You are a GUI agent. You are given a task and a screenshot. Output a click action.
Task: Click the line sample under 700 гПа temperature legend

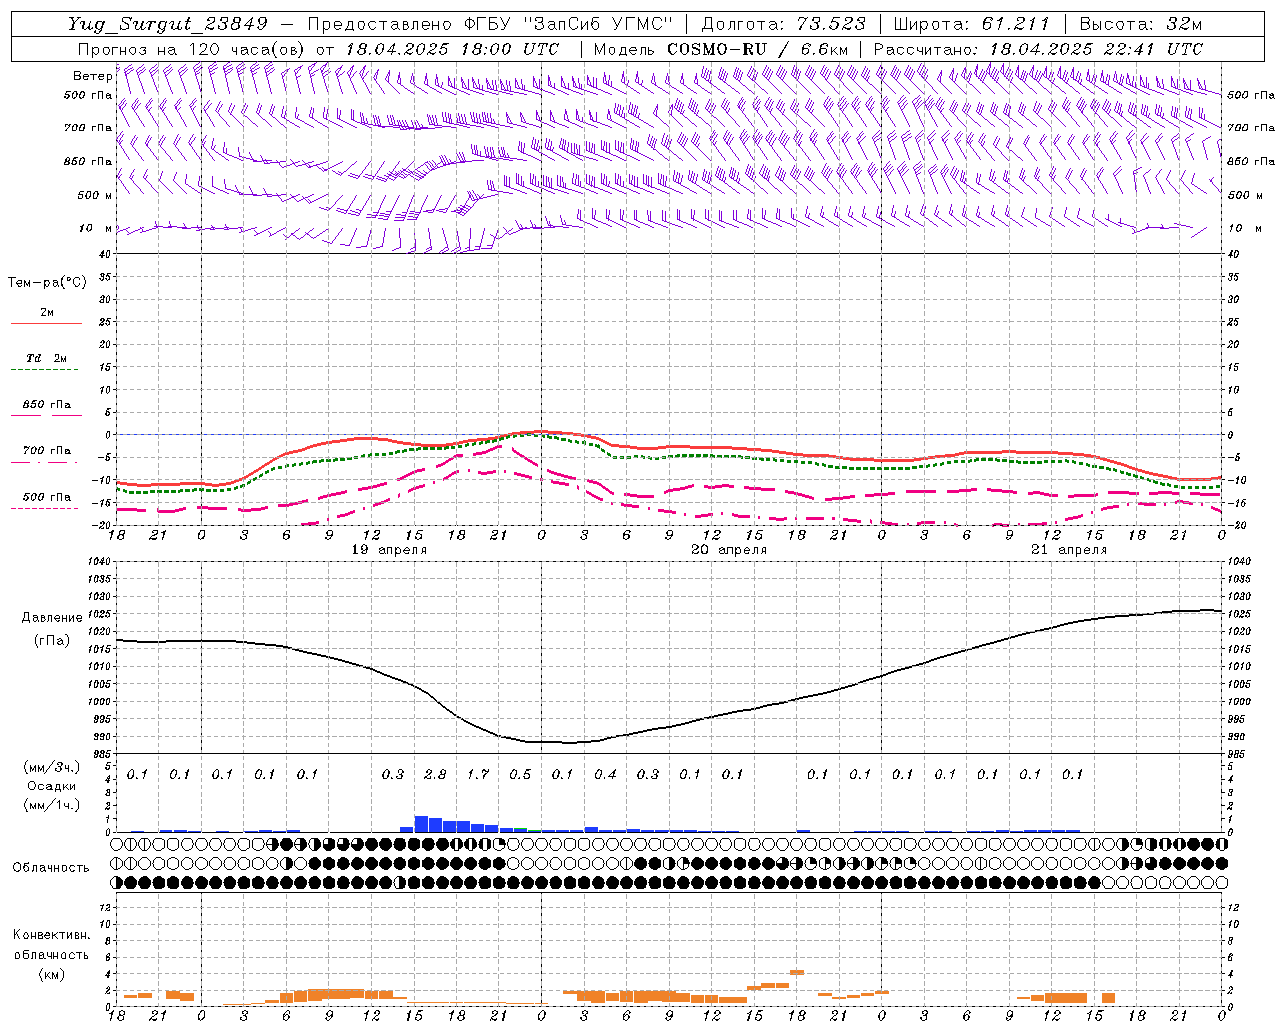pos(44,463)
